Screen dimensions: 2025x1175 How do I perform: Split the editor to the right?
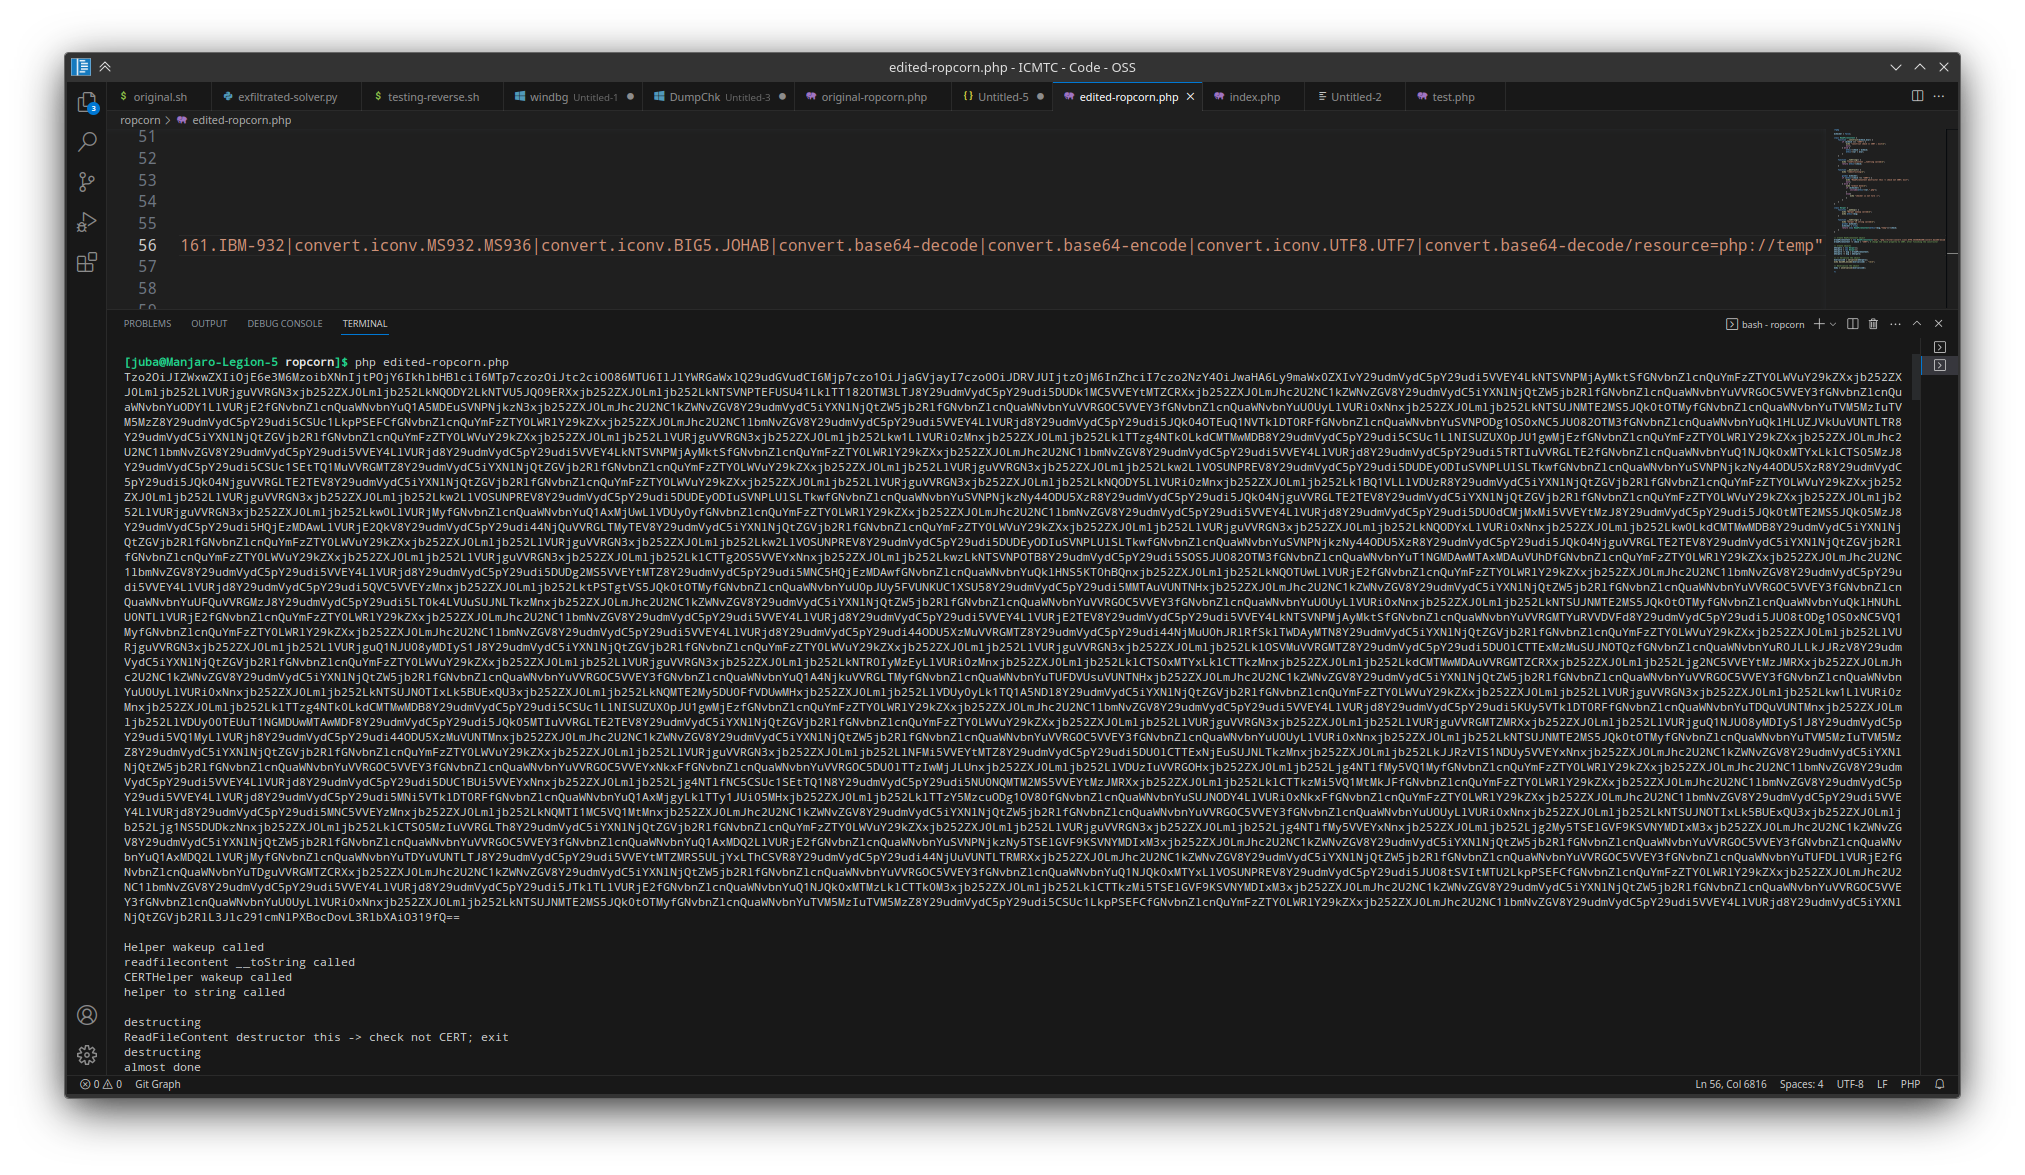click(1917, 96)
